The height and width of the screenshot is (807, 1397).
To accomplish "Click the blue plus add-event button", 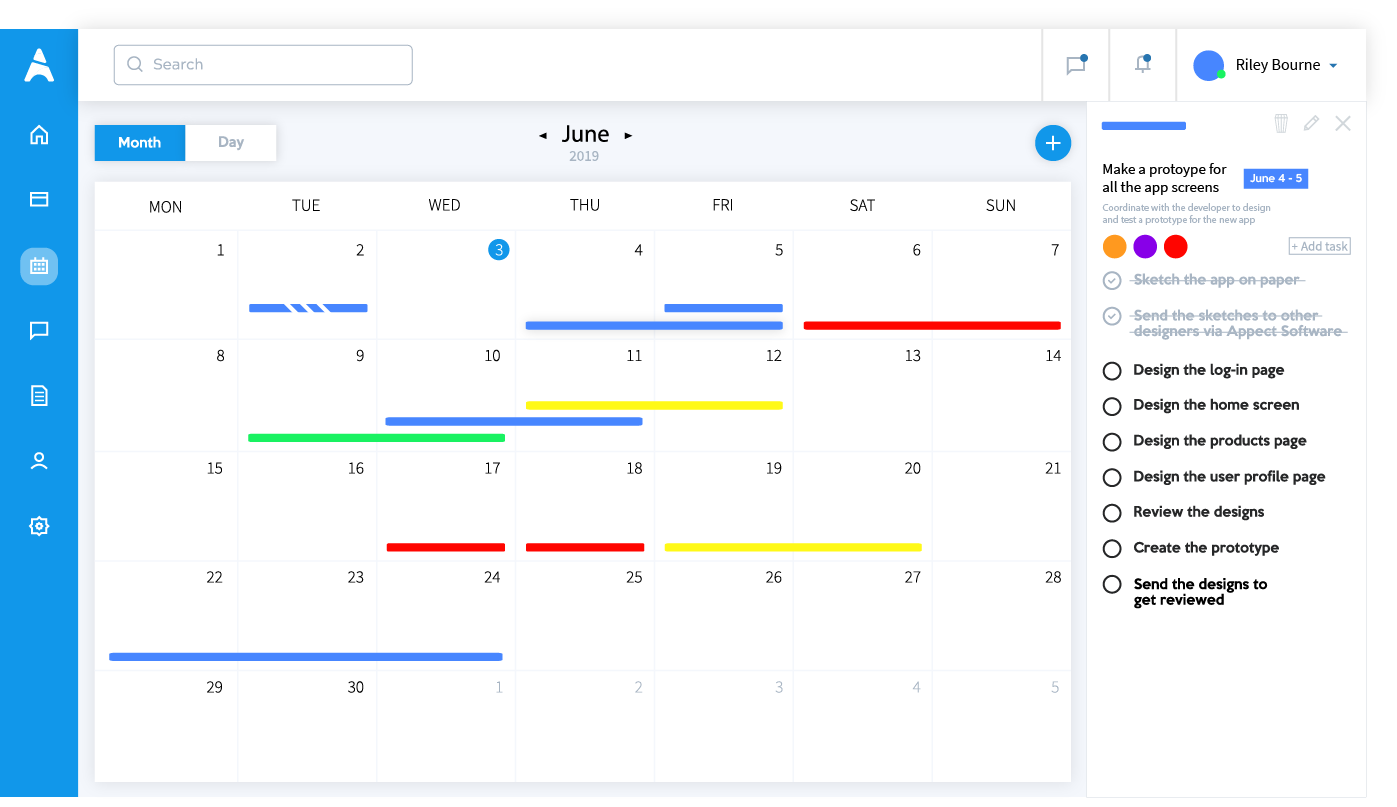I will [1052, 144].
